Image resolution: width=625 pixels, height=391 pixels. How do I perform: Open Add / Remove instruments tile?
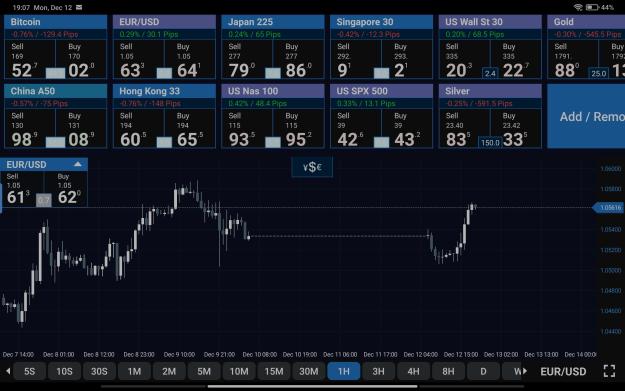586,116
